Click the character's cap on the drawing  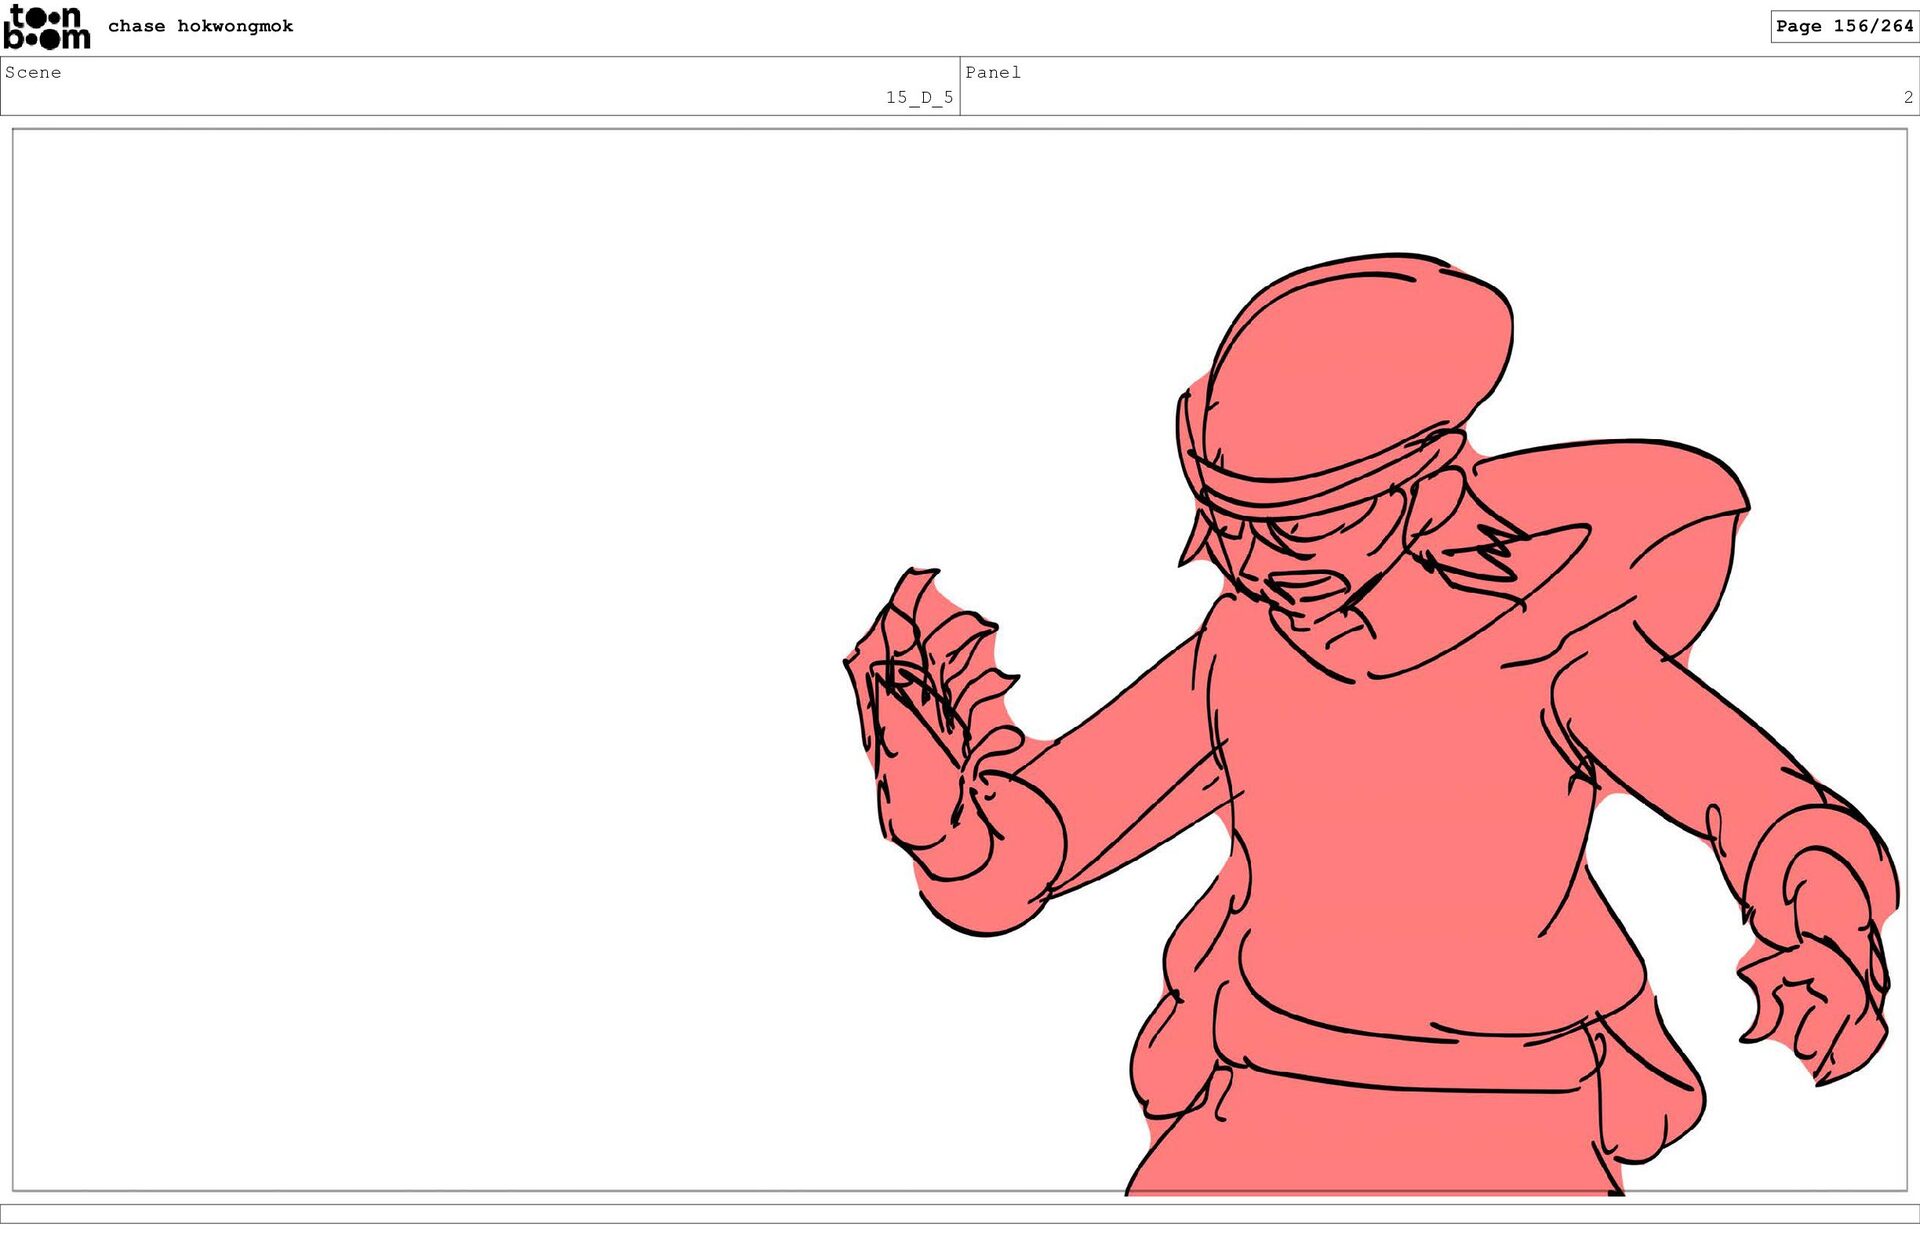pos(1360,360)
